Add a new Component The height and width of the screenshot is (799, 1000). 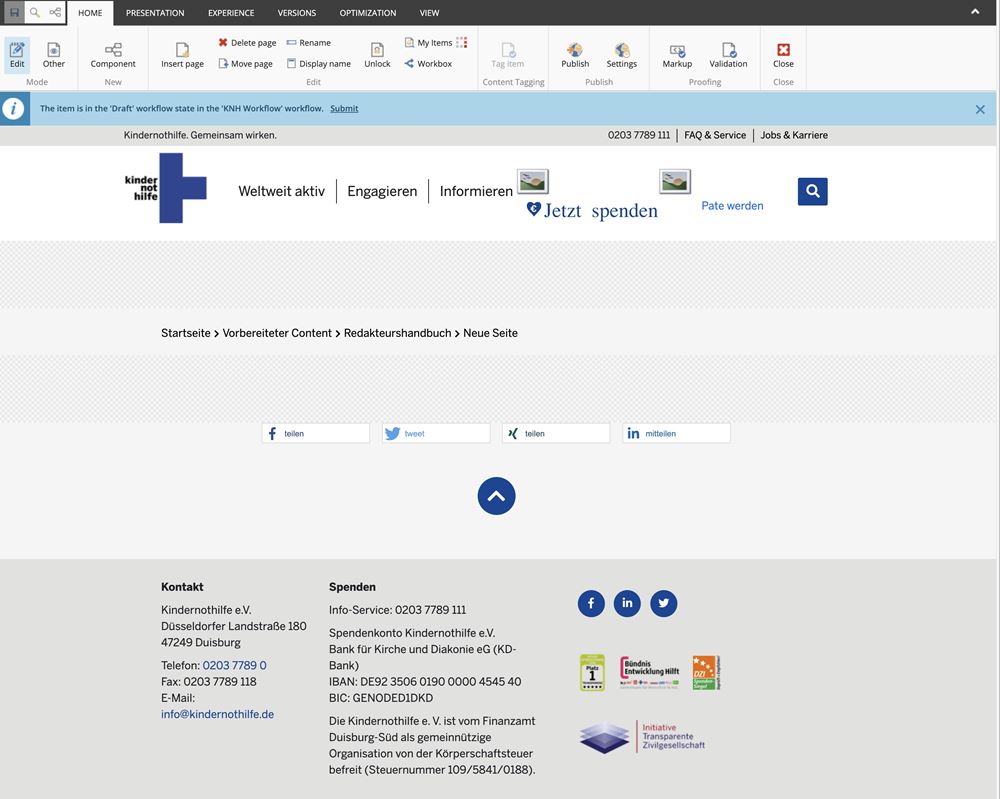tap(113, 54)
